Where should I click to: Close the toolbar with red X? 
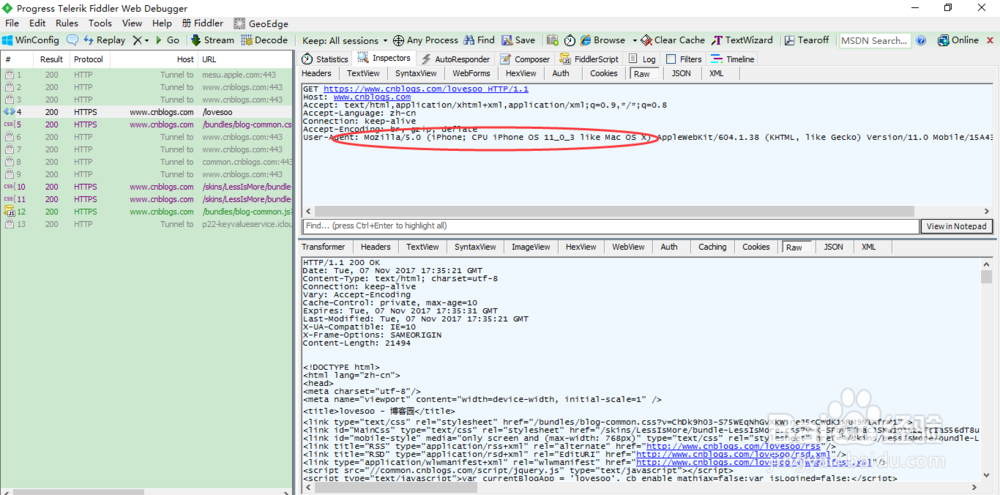[992, 40]
